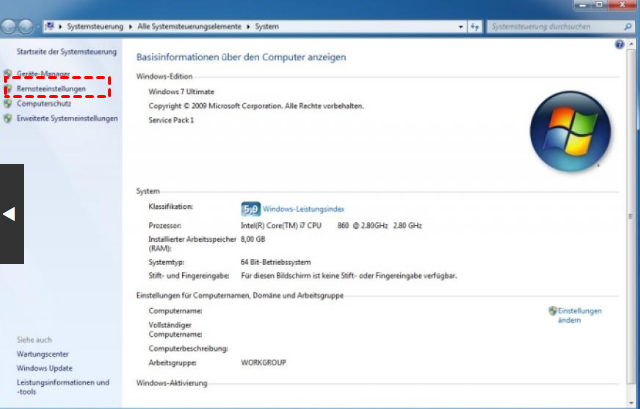Click Einstellungen ändern link
The width and height of the screenshot is (640, 409).
click(580, 316)
